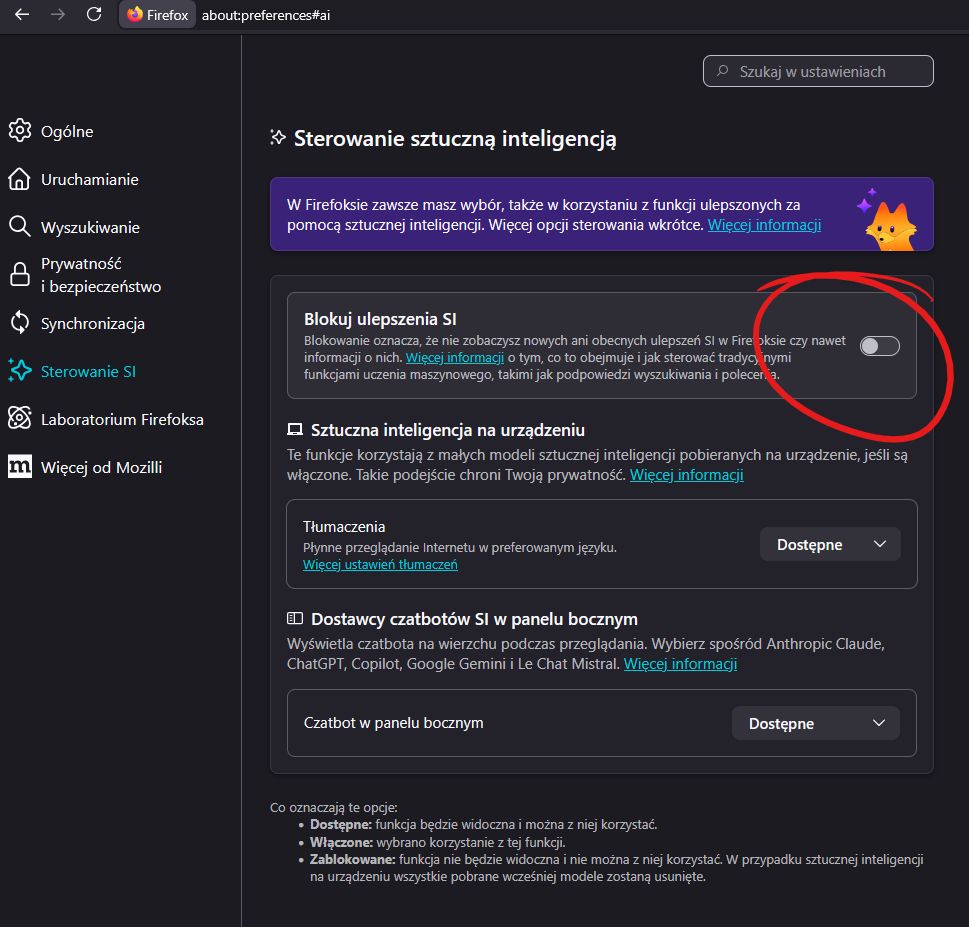Image resolution: width=969 pixels, height=927 pixels.
Task: Reload the page with the refresh icon
Action: pos(94,14)
